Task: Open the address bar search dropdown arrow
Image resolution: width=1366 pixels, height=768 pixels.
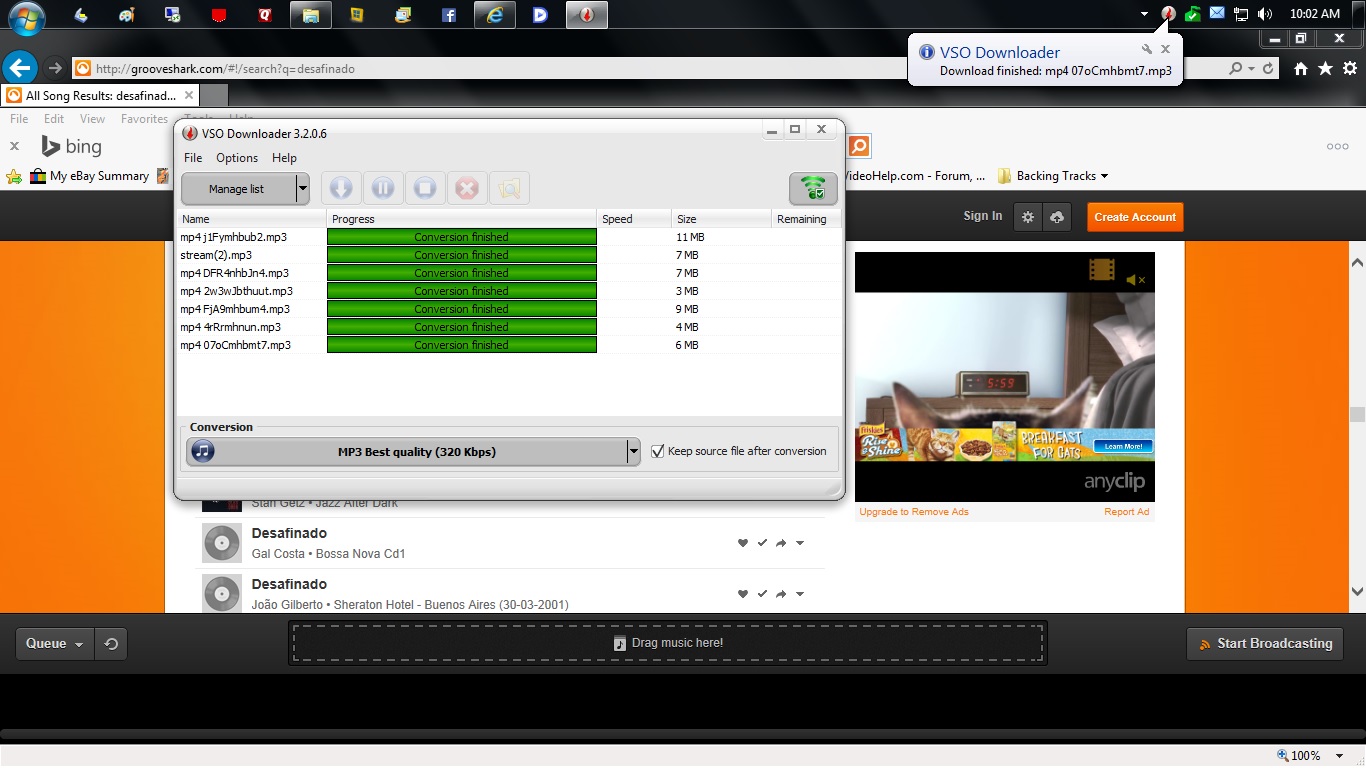Action: (x=1250, y=68)
